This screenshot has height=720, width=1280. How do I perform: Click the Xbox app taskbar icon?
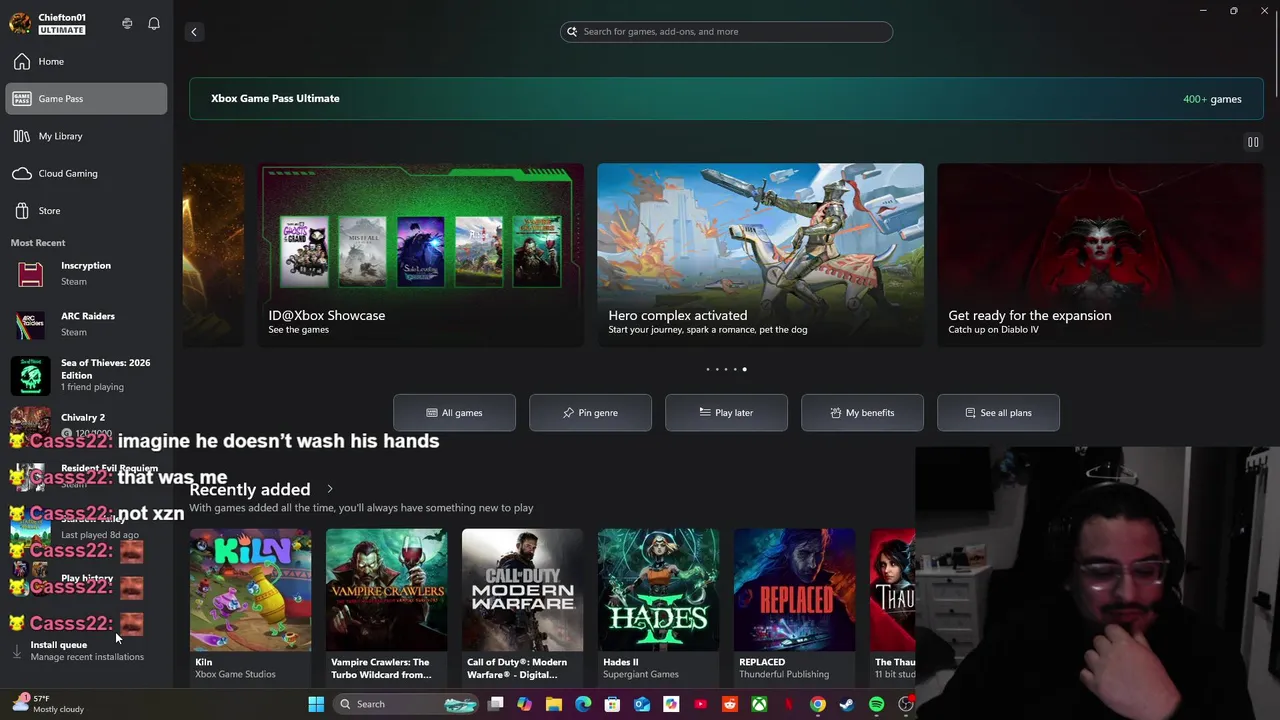click(x=759, y=704)
